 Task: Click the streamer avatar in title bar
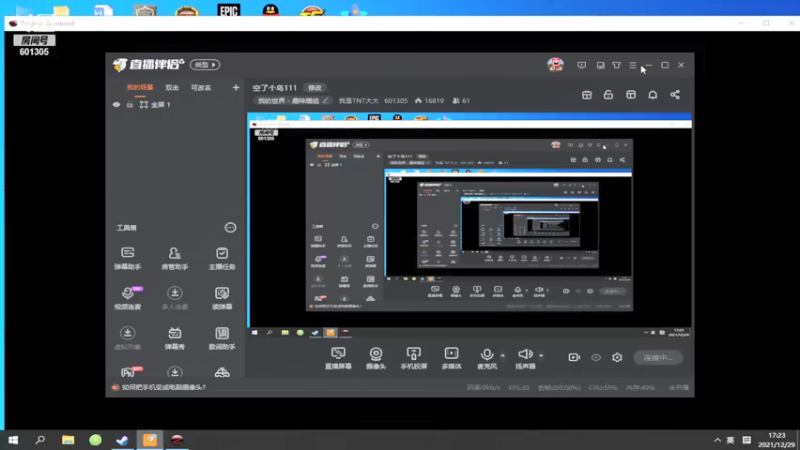click(x=556, y=65)
